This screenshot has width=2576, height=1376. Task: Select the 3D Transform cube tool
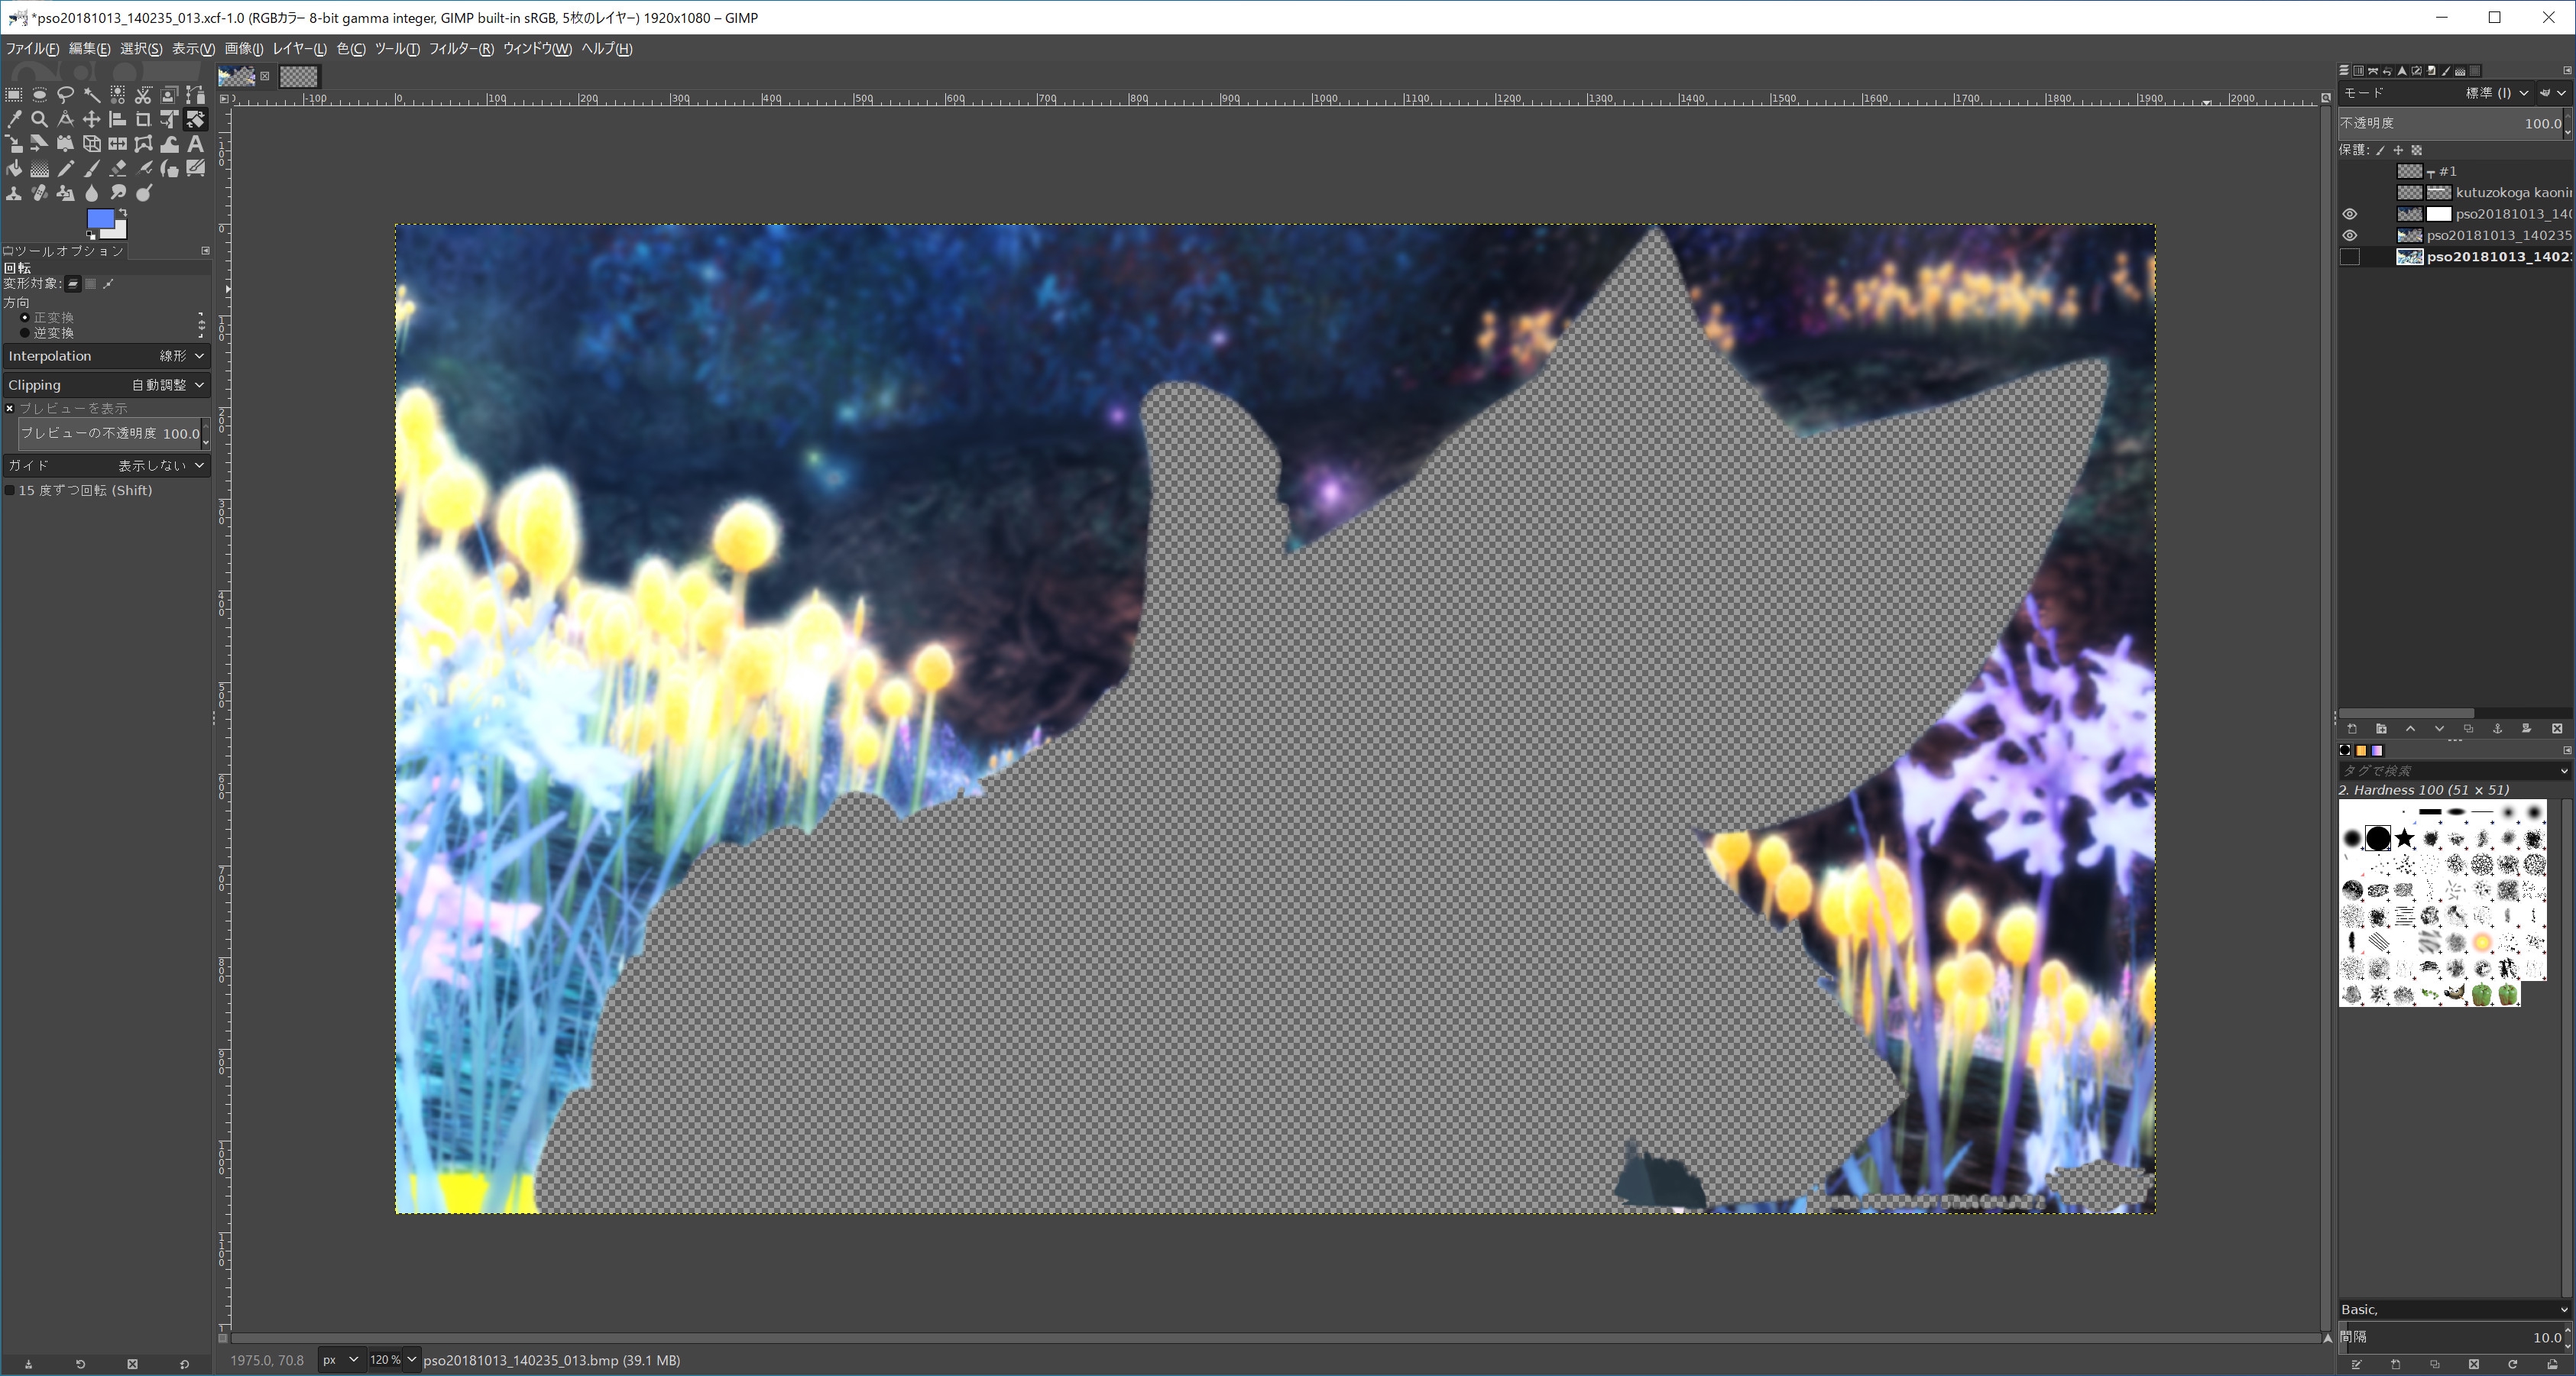pos(92,144)
